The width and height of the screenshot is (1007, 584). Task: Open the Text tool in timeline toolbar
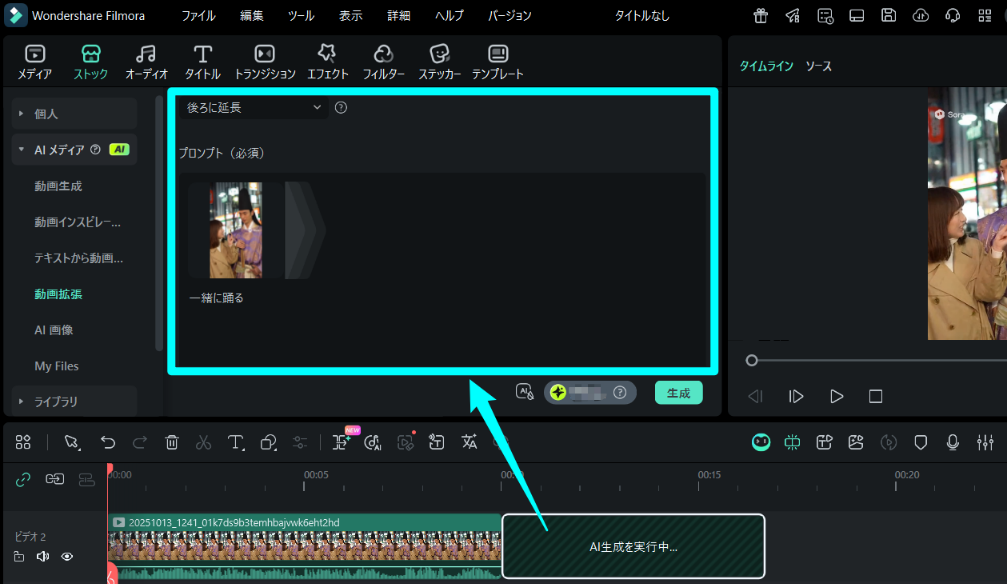click(x=235, y=441)
